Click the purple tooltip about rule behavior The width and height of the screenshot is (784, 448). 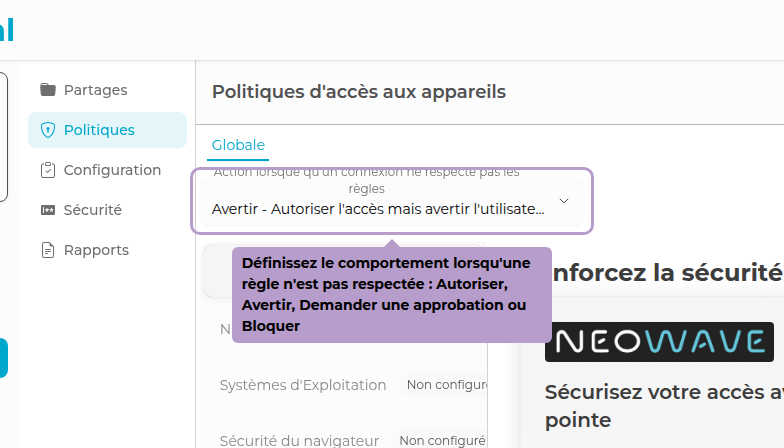(x=391, y=294)
